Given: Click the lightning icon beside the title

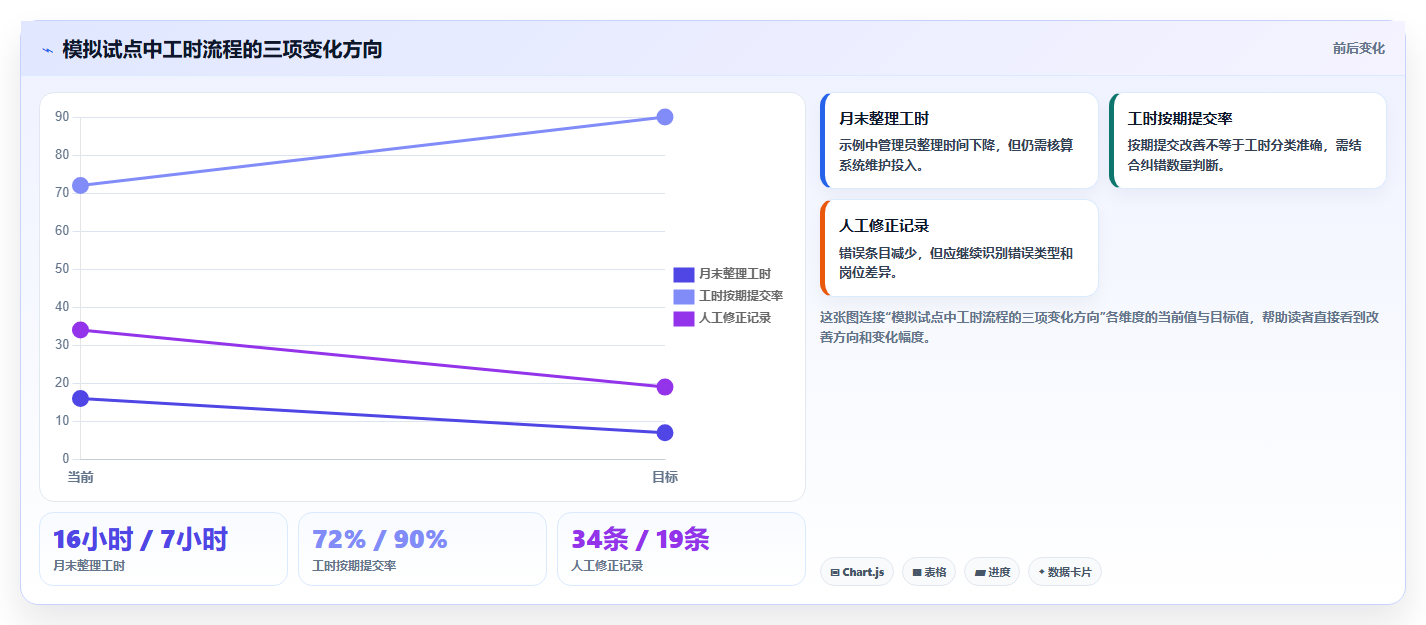Looking at the screenshot, I should click(x=47, y=50).
